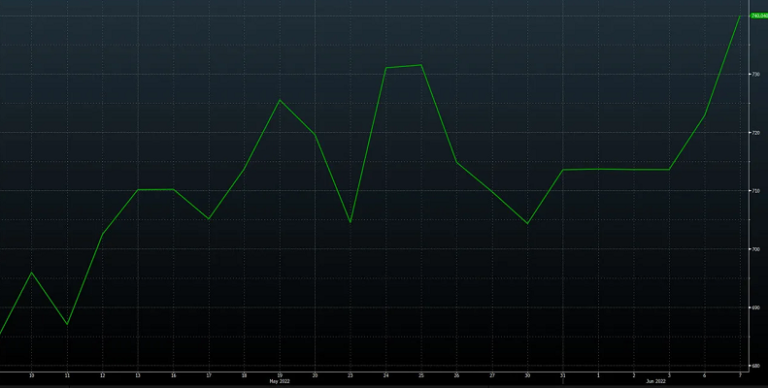
Task: Click the line peak on May 19
Action: click(x=280, y=100)
